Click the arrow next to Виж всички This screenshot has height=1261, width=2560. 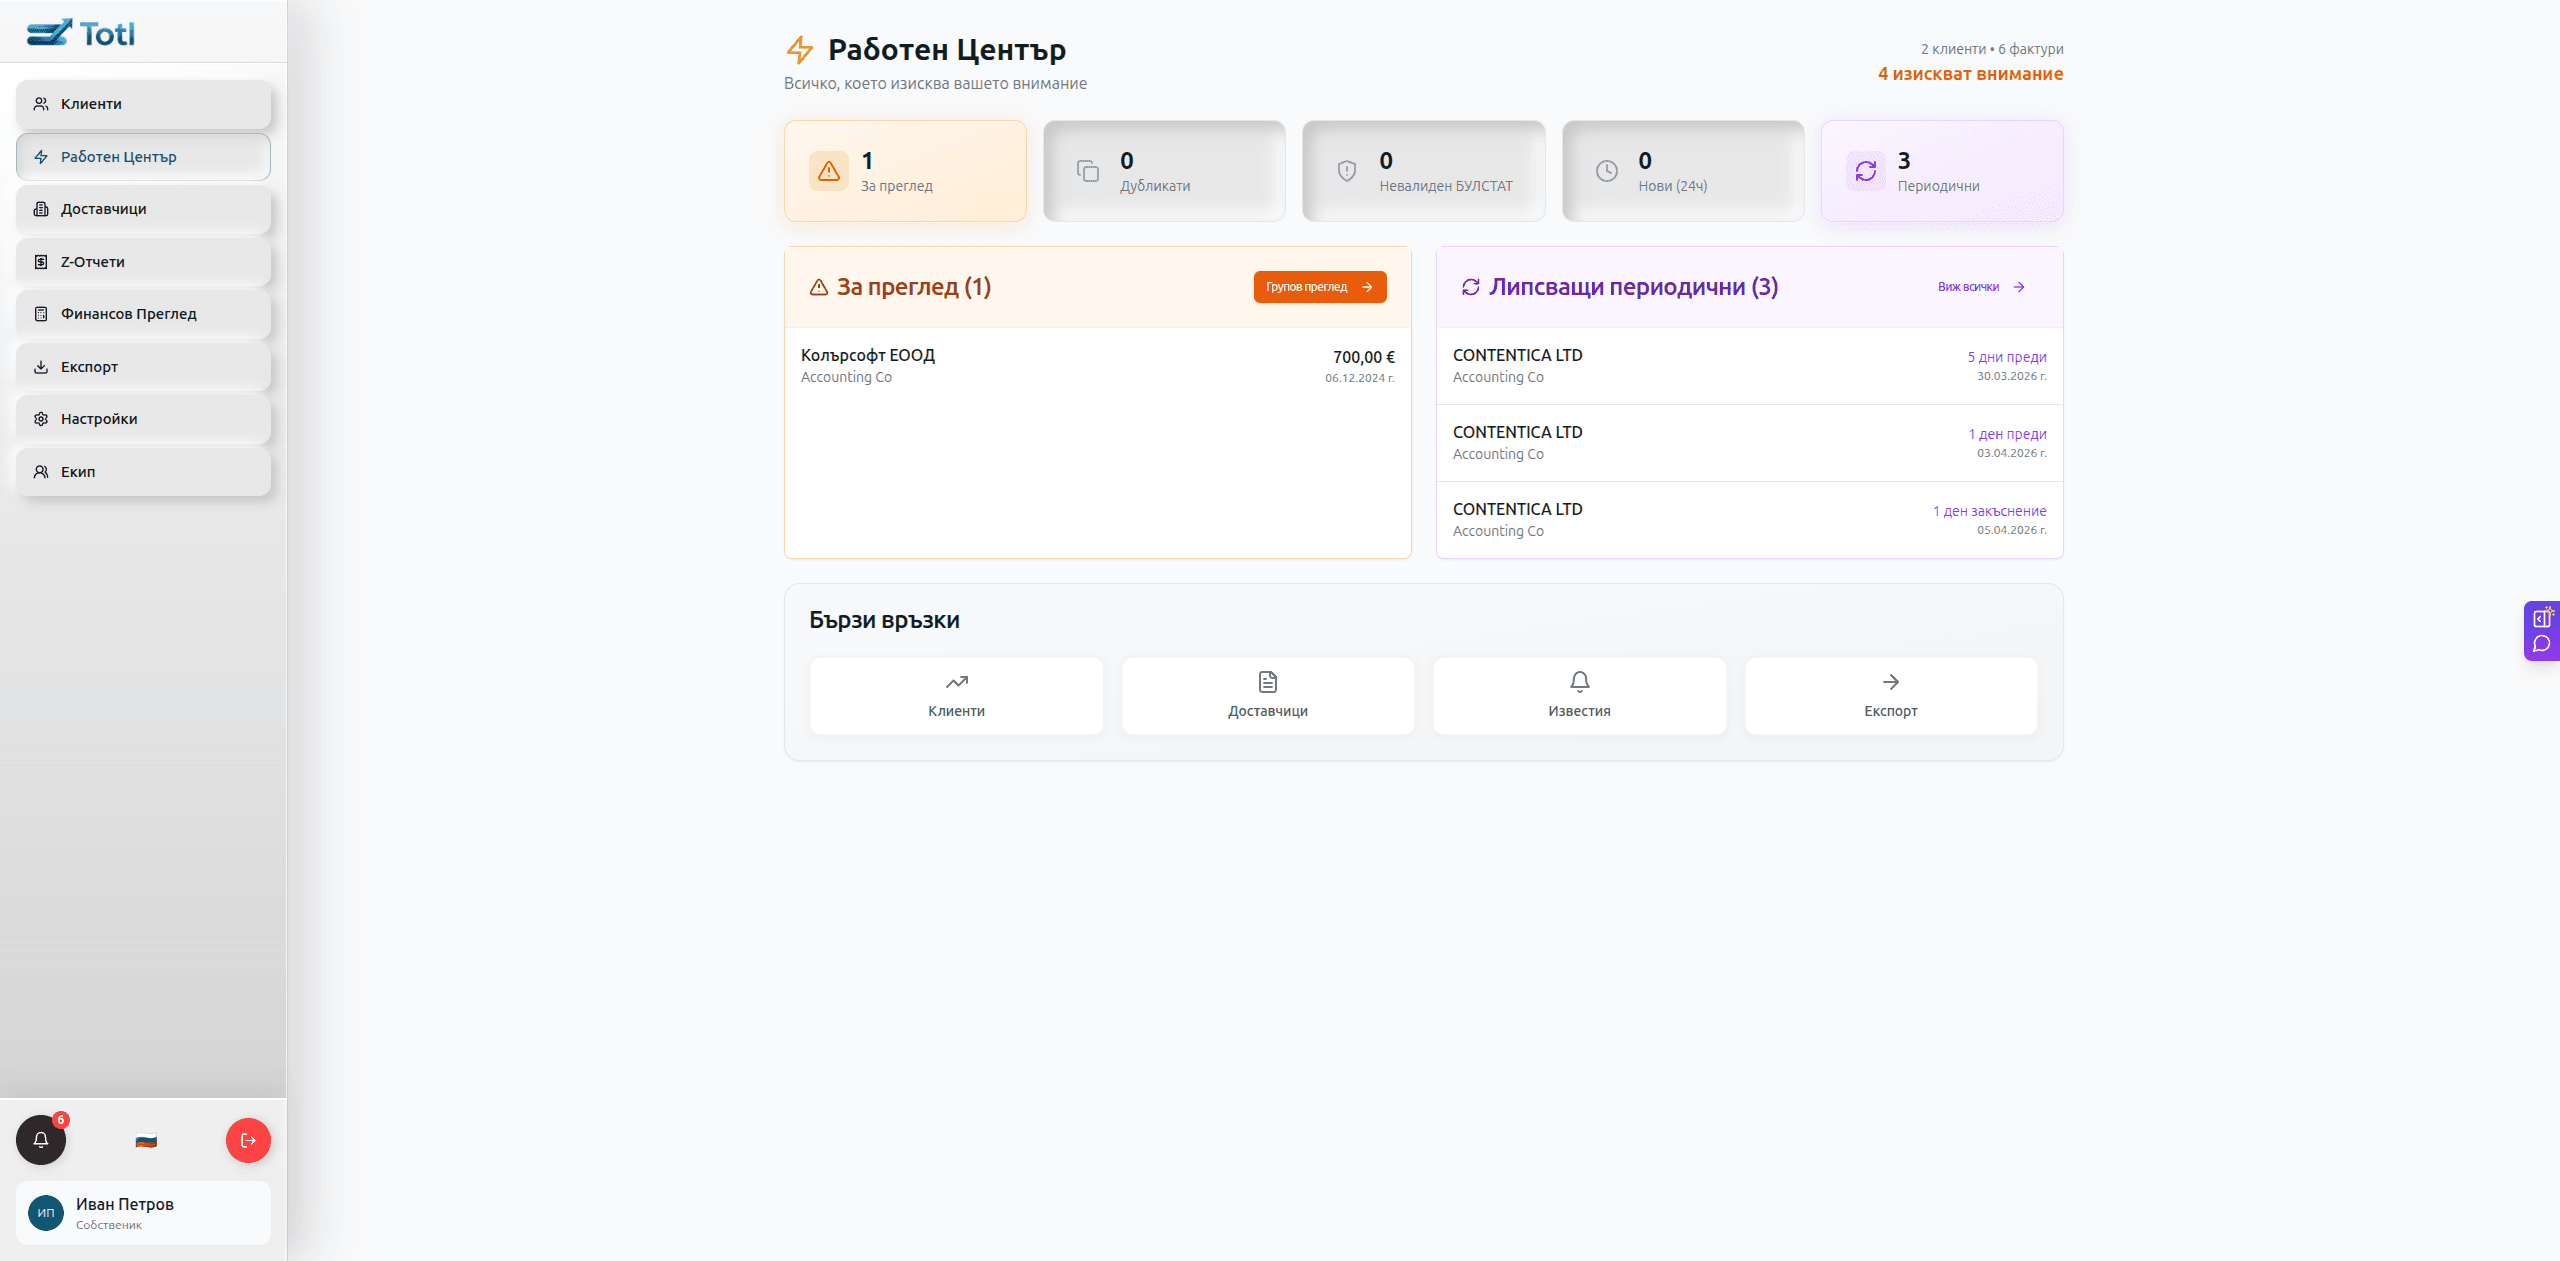[2019, 287]
